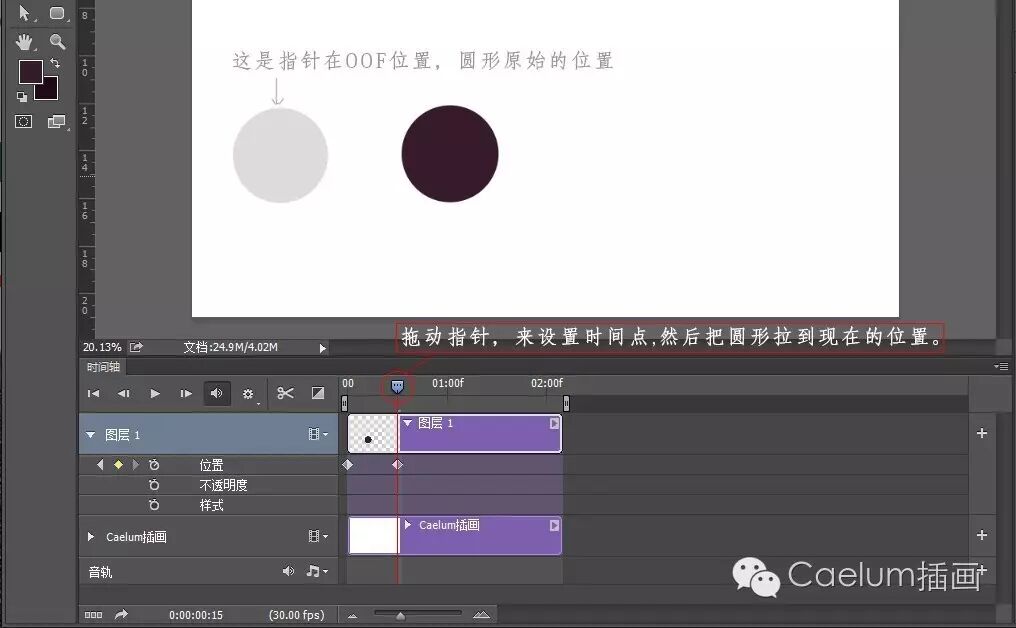Click the blue playhead marker
1016x628 pixels.
(x=397, y=386)
